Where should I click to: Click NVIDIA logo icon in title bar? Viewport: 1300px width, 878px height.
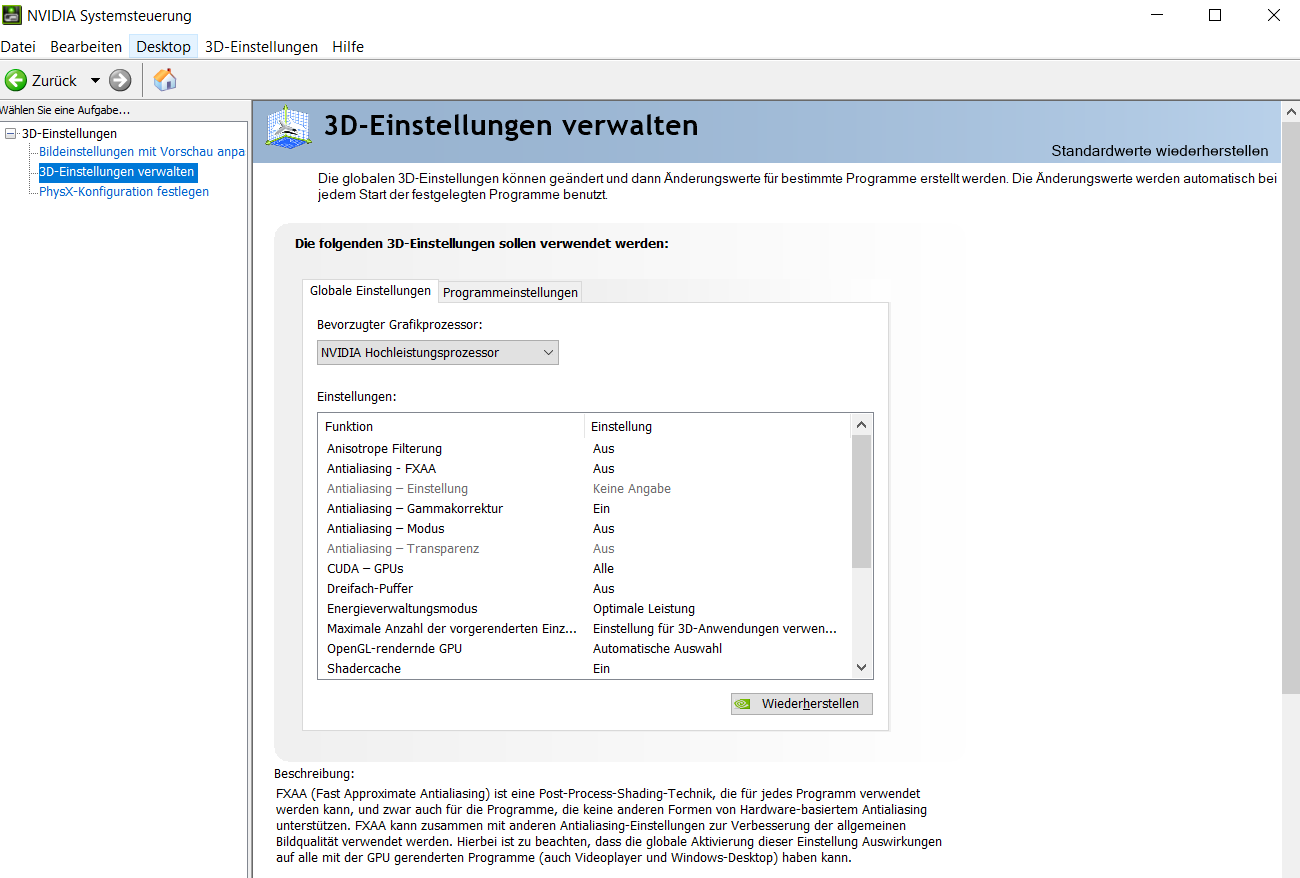[12, 16]
